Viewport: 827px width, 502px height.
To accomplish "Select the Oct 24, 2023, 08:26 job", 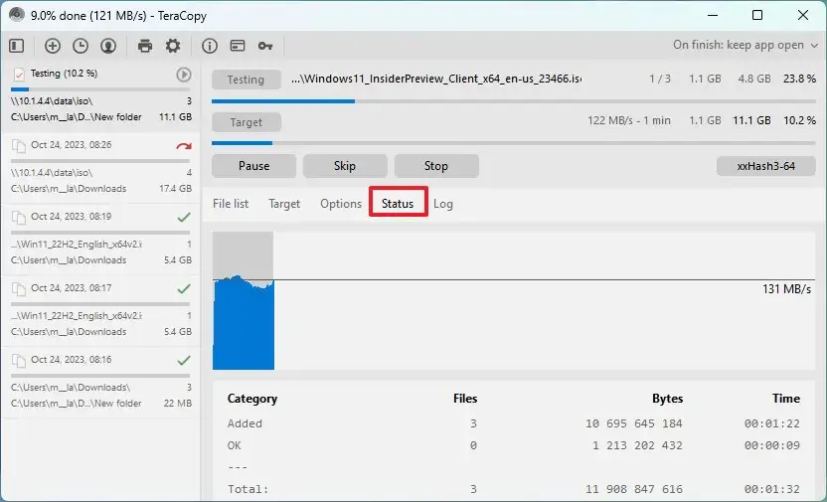I will pos(100,167).
